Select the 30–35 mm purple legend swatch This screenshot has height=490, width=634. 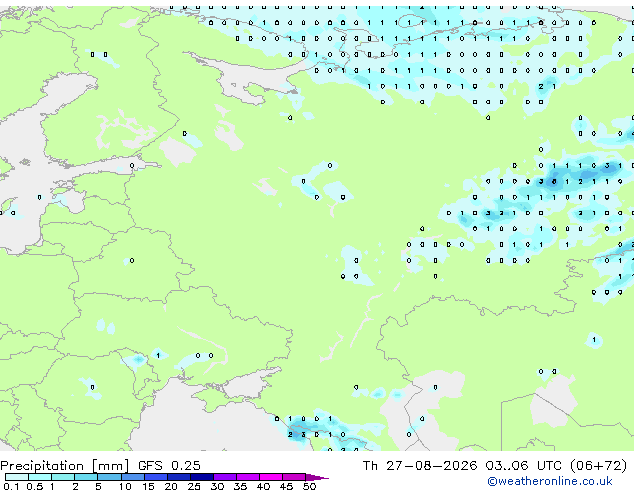coord(225,477)
